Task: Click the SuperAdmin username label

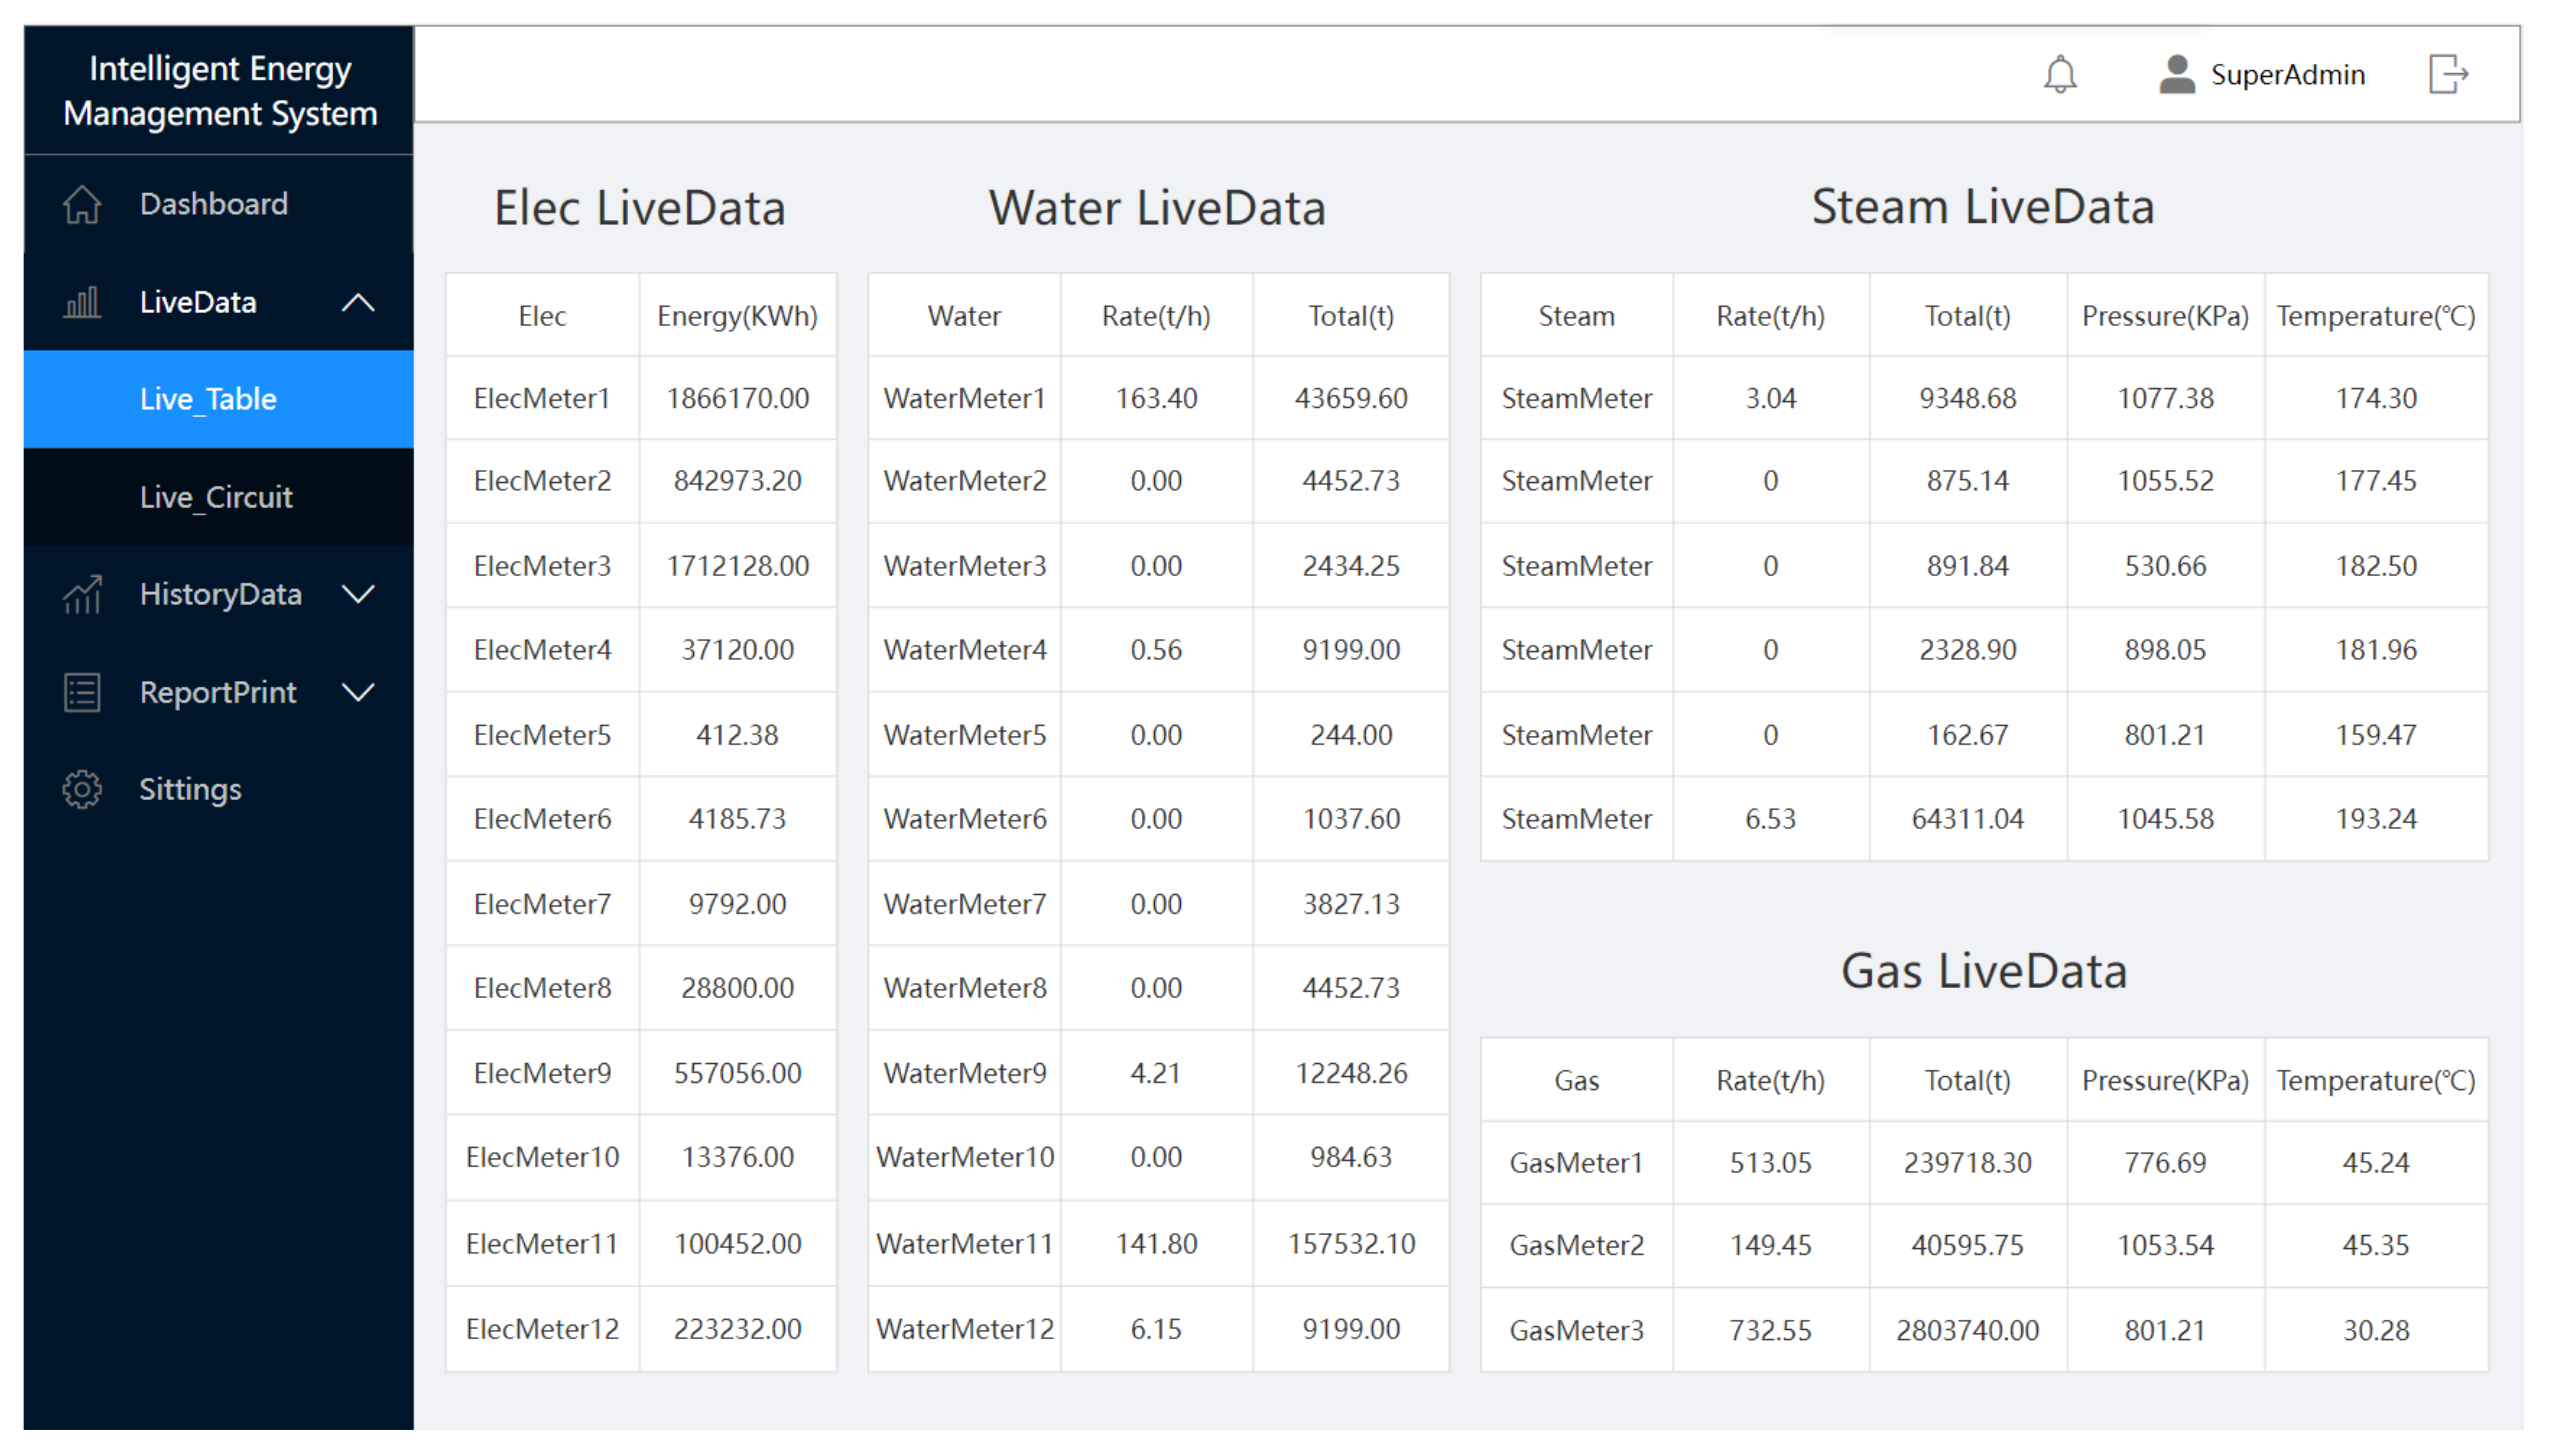Action: pos(2286,75)
